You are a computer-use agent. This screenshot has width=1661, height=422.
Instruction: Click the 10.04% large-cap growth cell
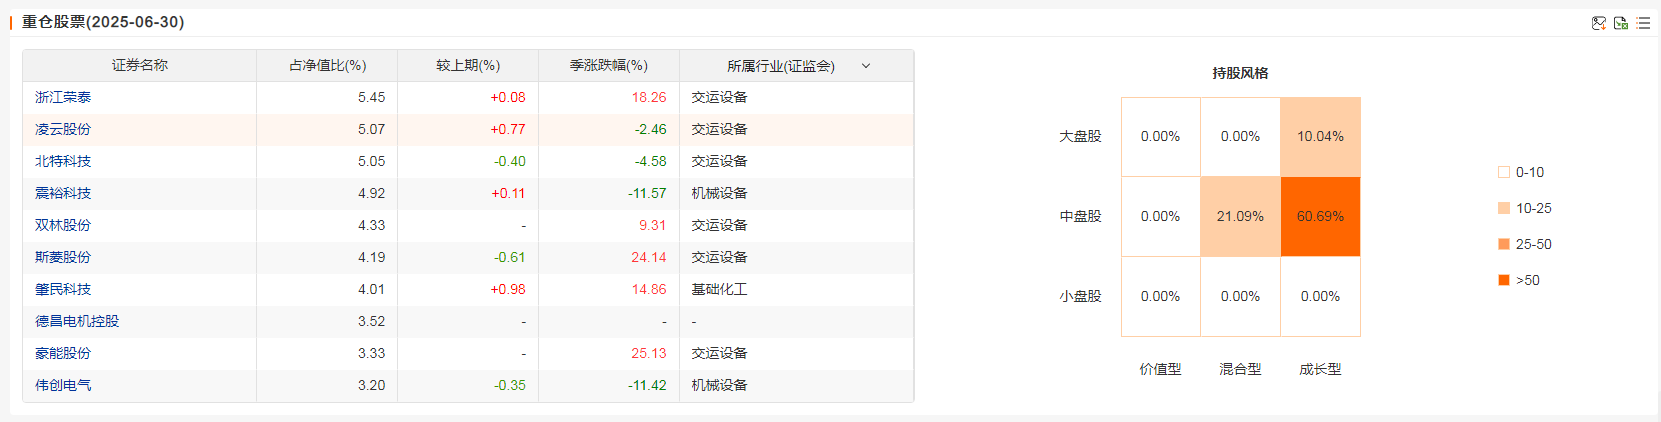[1321, 137]
